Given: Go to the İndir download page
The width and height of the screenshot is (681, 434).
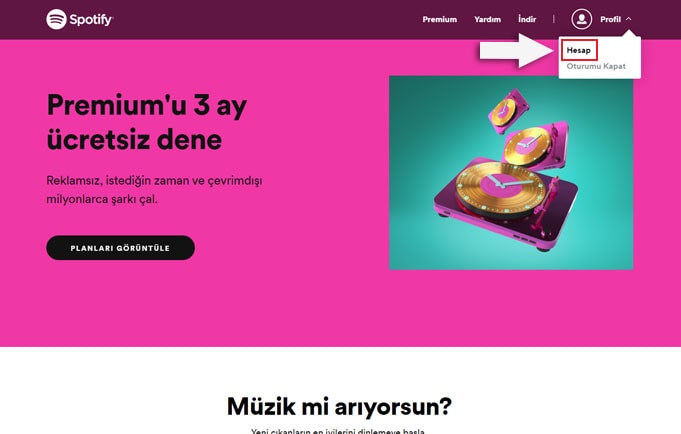Looking at the screenshot, I should tap(527, 19).
